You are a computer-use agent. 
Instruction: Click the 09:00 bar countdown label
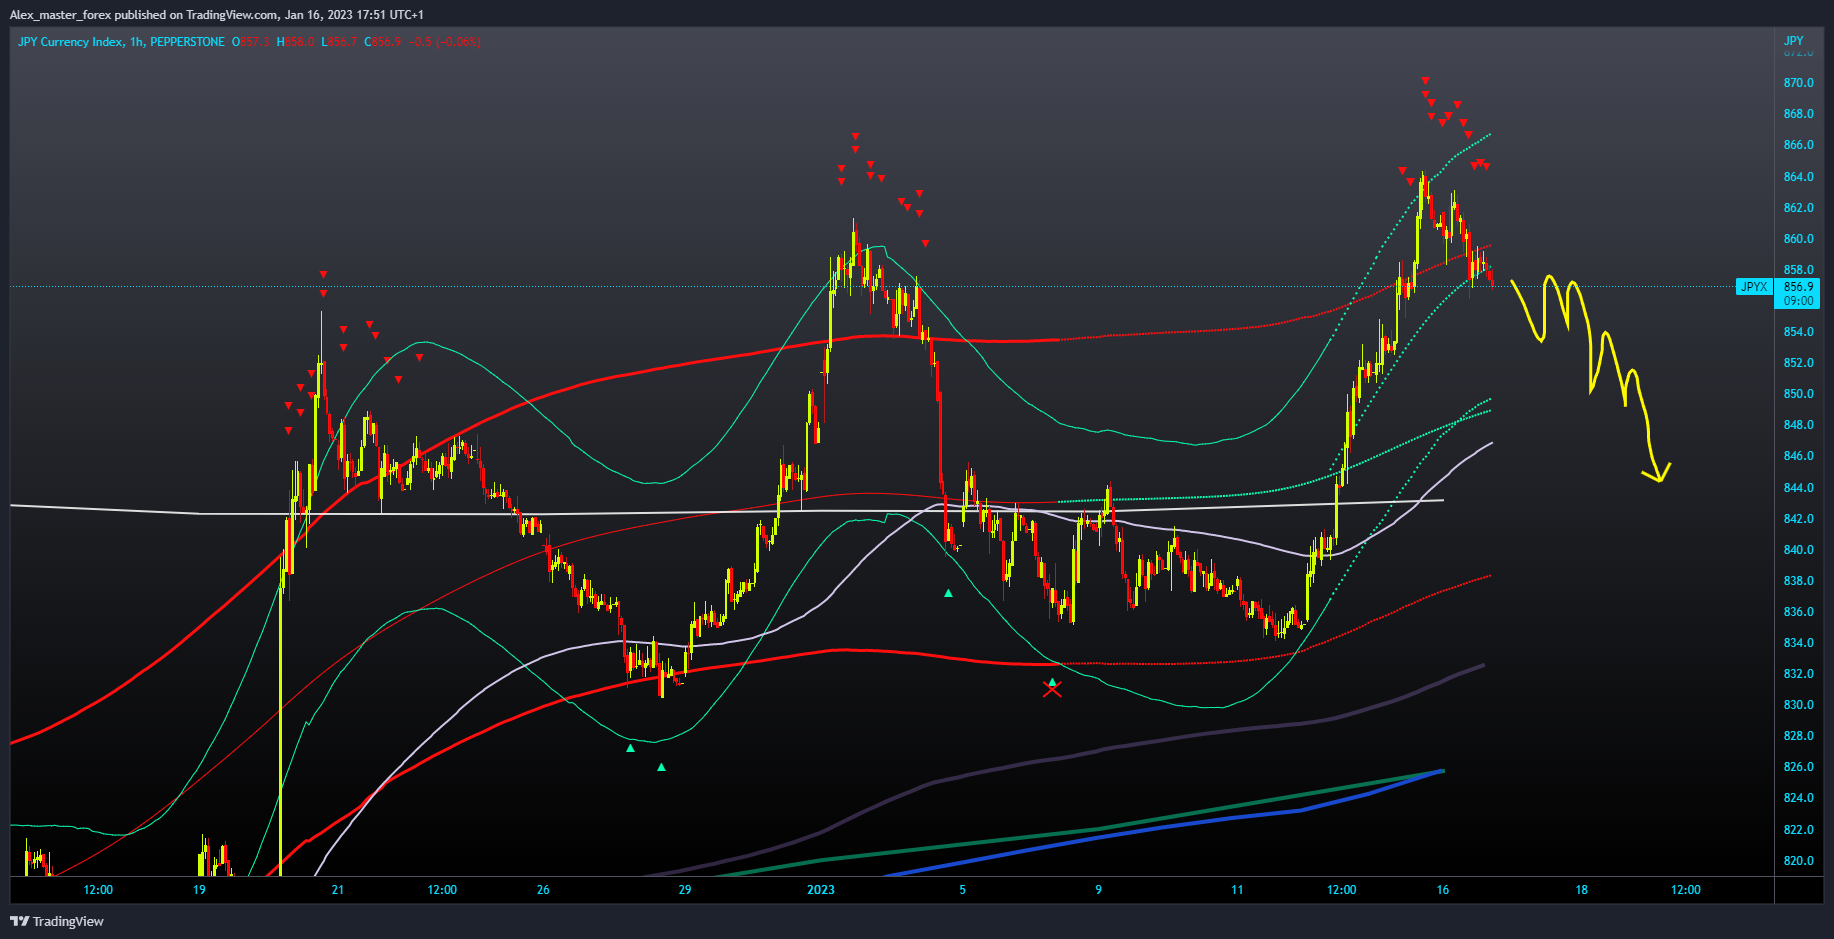click(1798, 301)
